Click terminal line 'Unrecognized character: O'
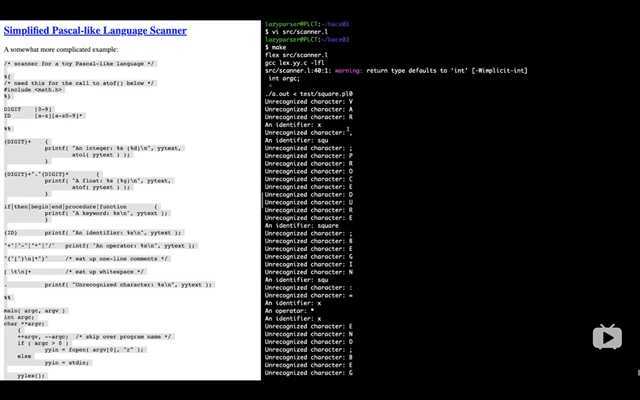The image size is (640, 400). click(x=309, y=171)
